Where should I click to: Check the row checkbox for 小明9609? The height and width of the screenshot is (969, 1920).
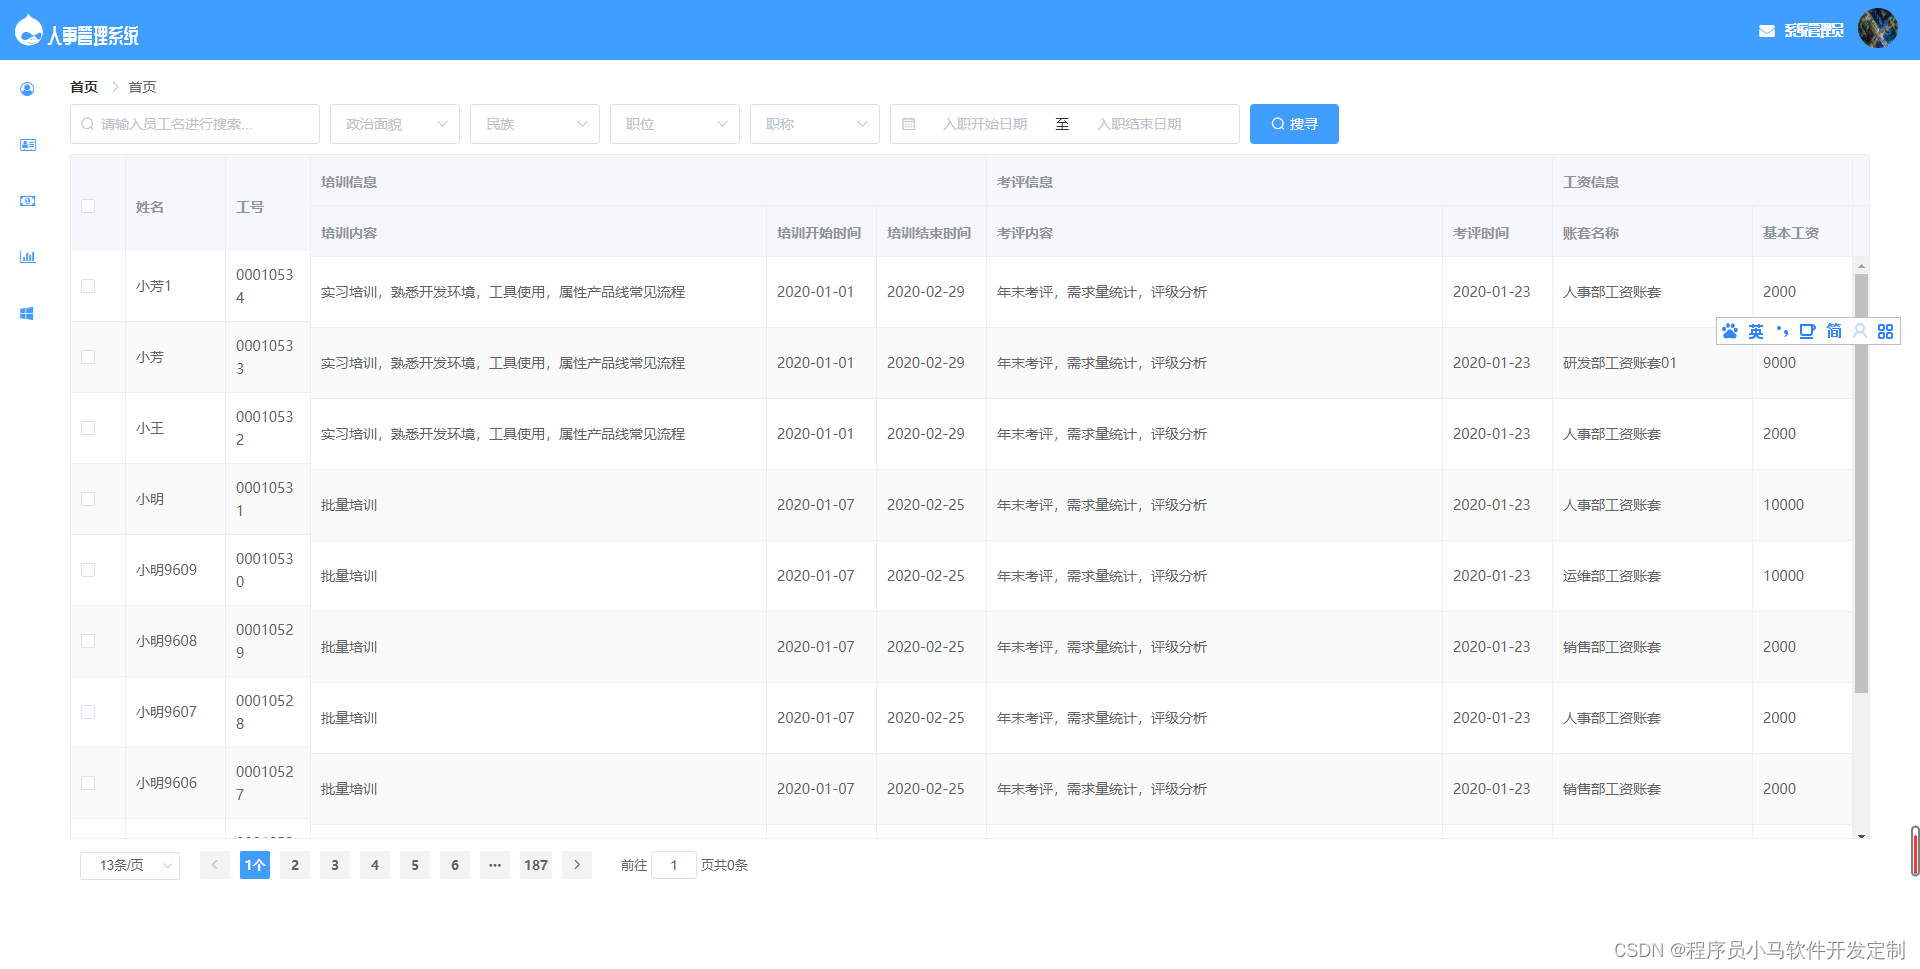[x=88, y=570]
